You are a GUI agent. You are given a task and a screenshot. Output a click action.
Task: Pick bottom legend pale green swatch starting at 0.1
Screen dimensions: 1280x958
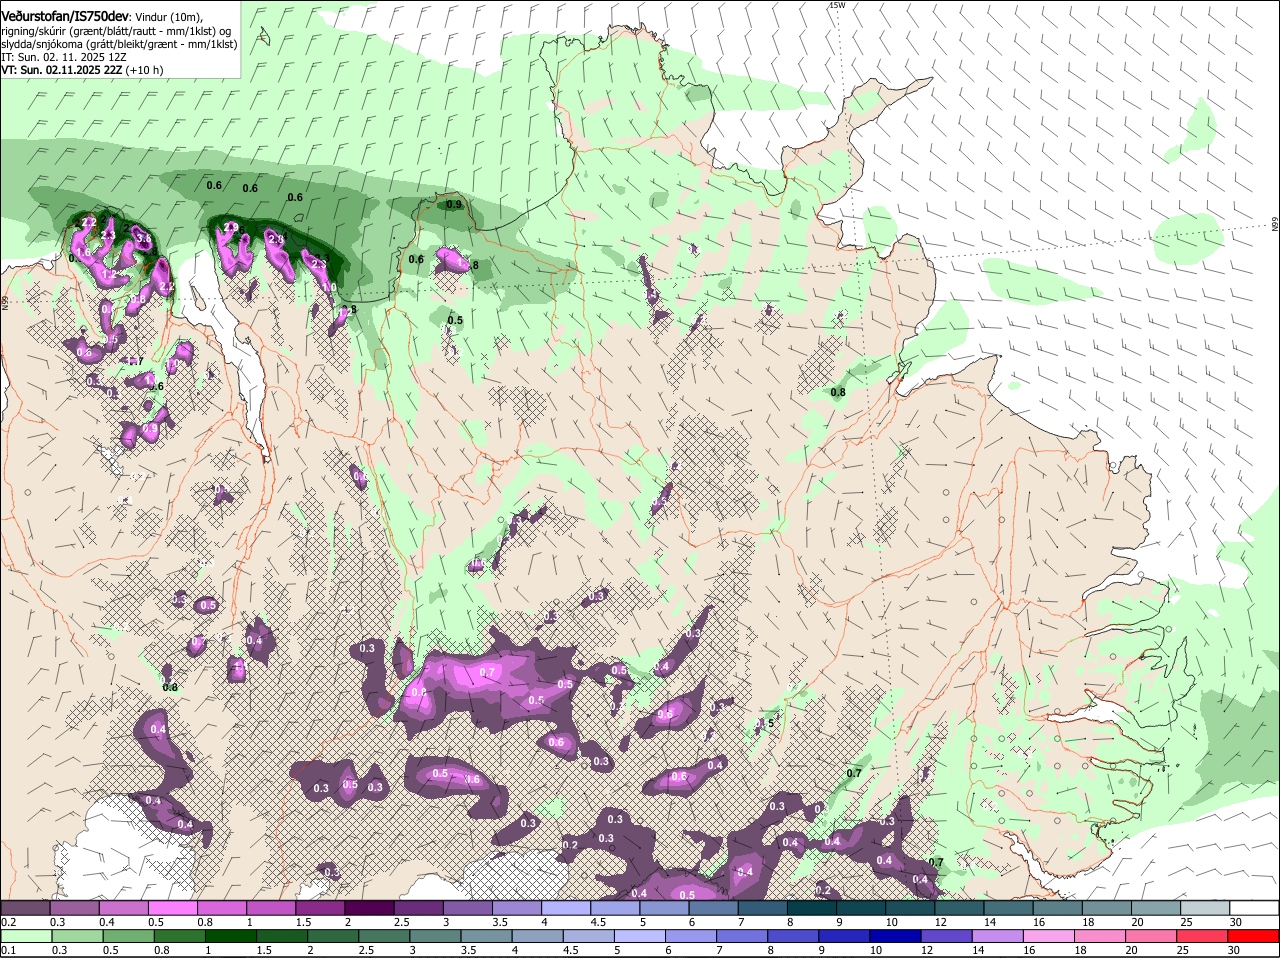coord(25,937)
